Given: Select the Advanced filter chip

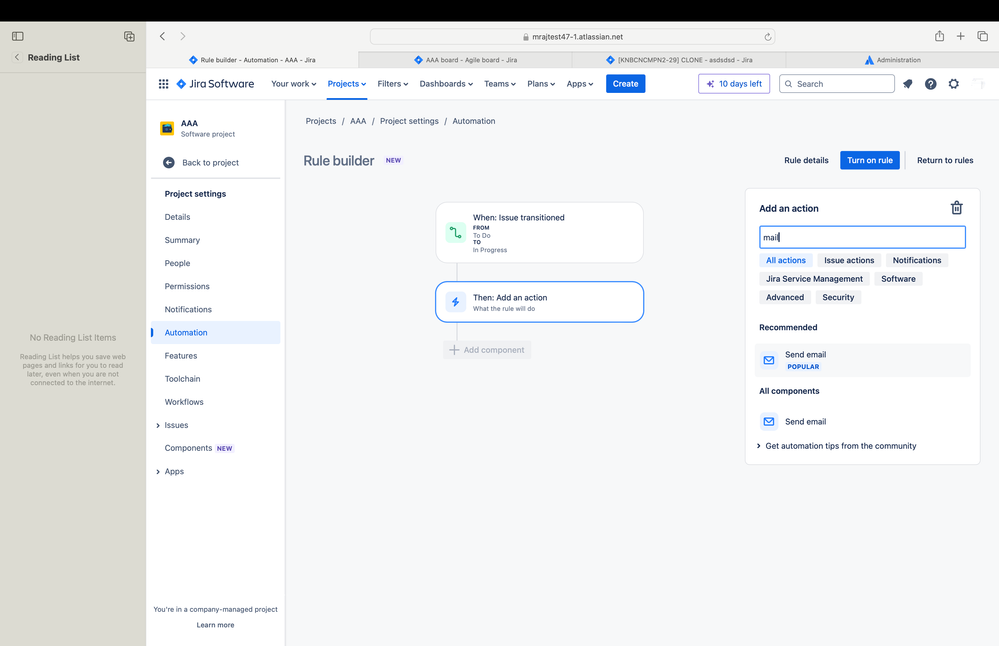Looking at the screenshot, I should tap(785, 298).
